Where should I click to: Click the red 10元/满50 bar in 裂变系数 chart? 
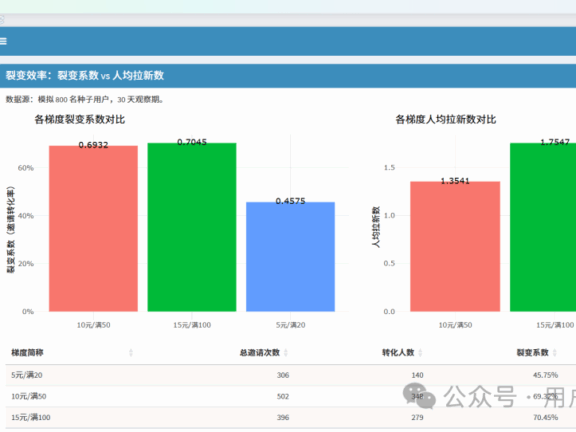pyautogui.click(x=93, y=228)
